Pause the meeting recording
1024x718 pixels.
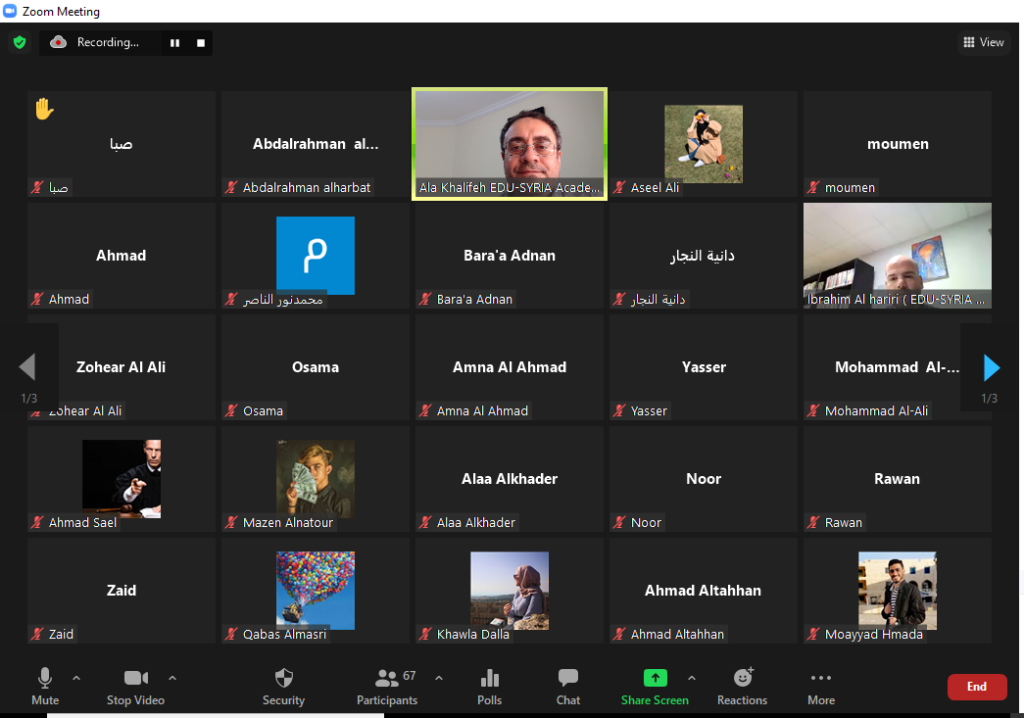coord(175,43)
